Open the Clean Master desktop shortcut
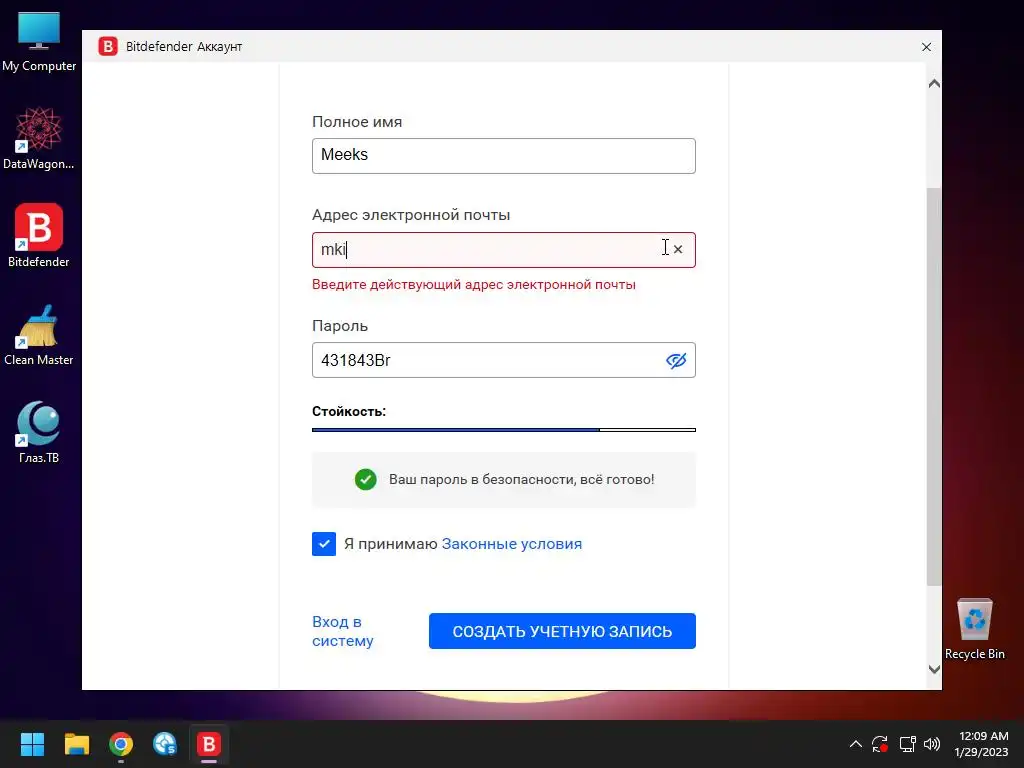 pyautogui.click(x=39, y=334)
